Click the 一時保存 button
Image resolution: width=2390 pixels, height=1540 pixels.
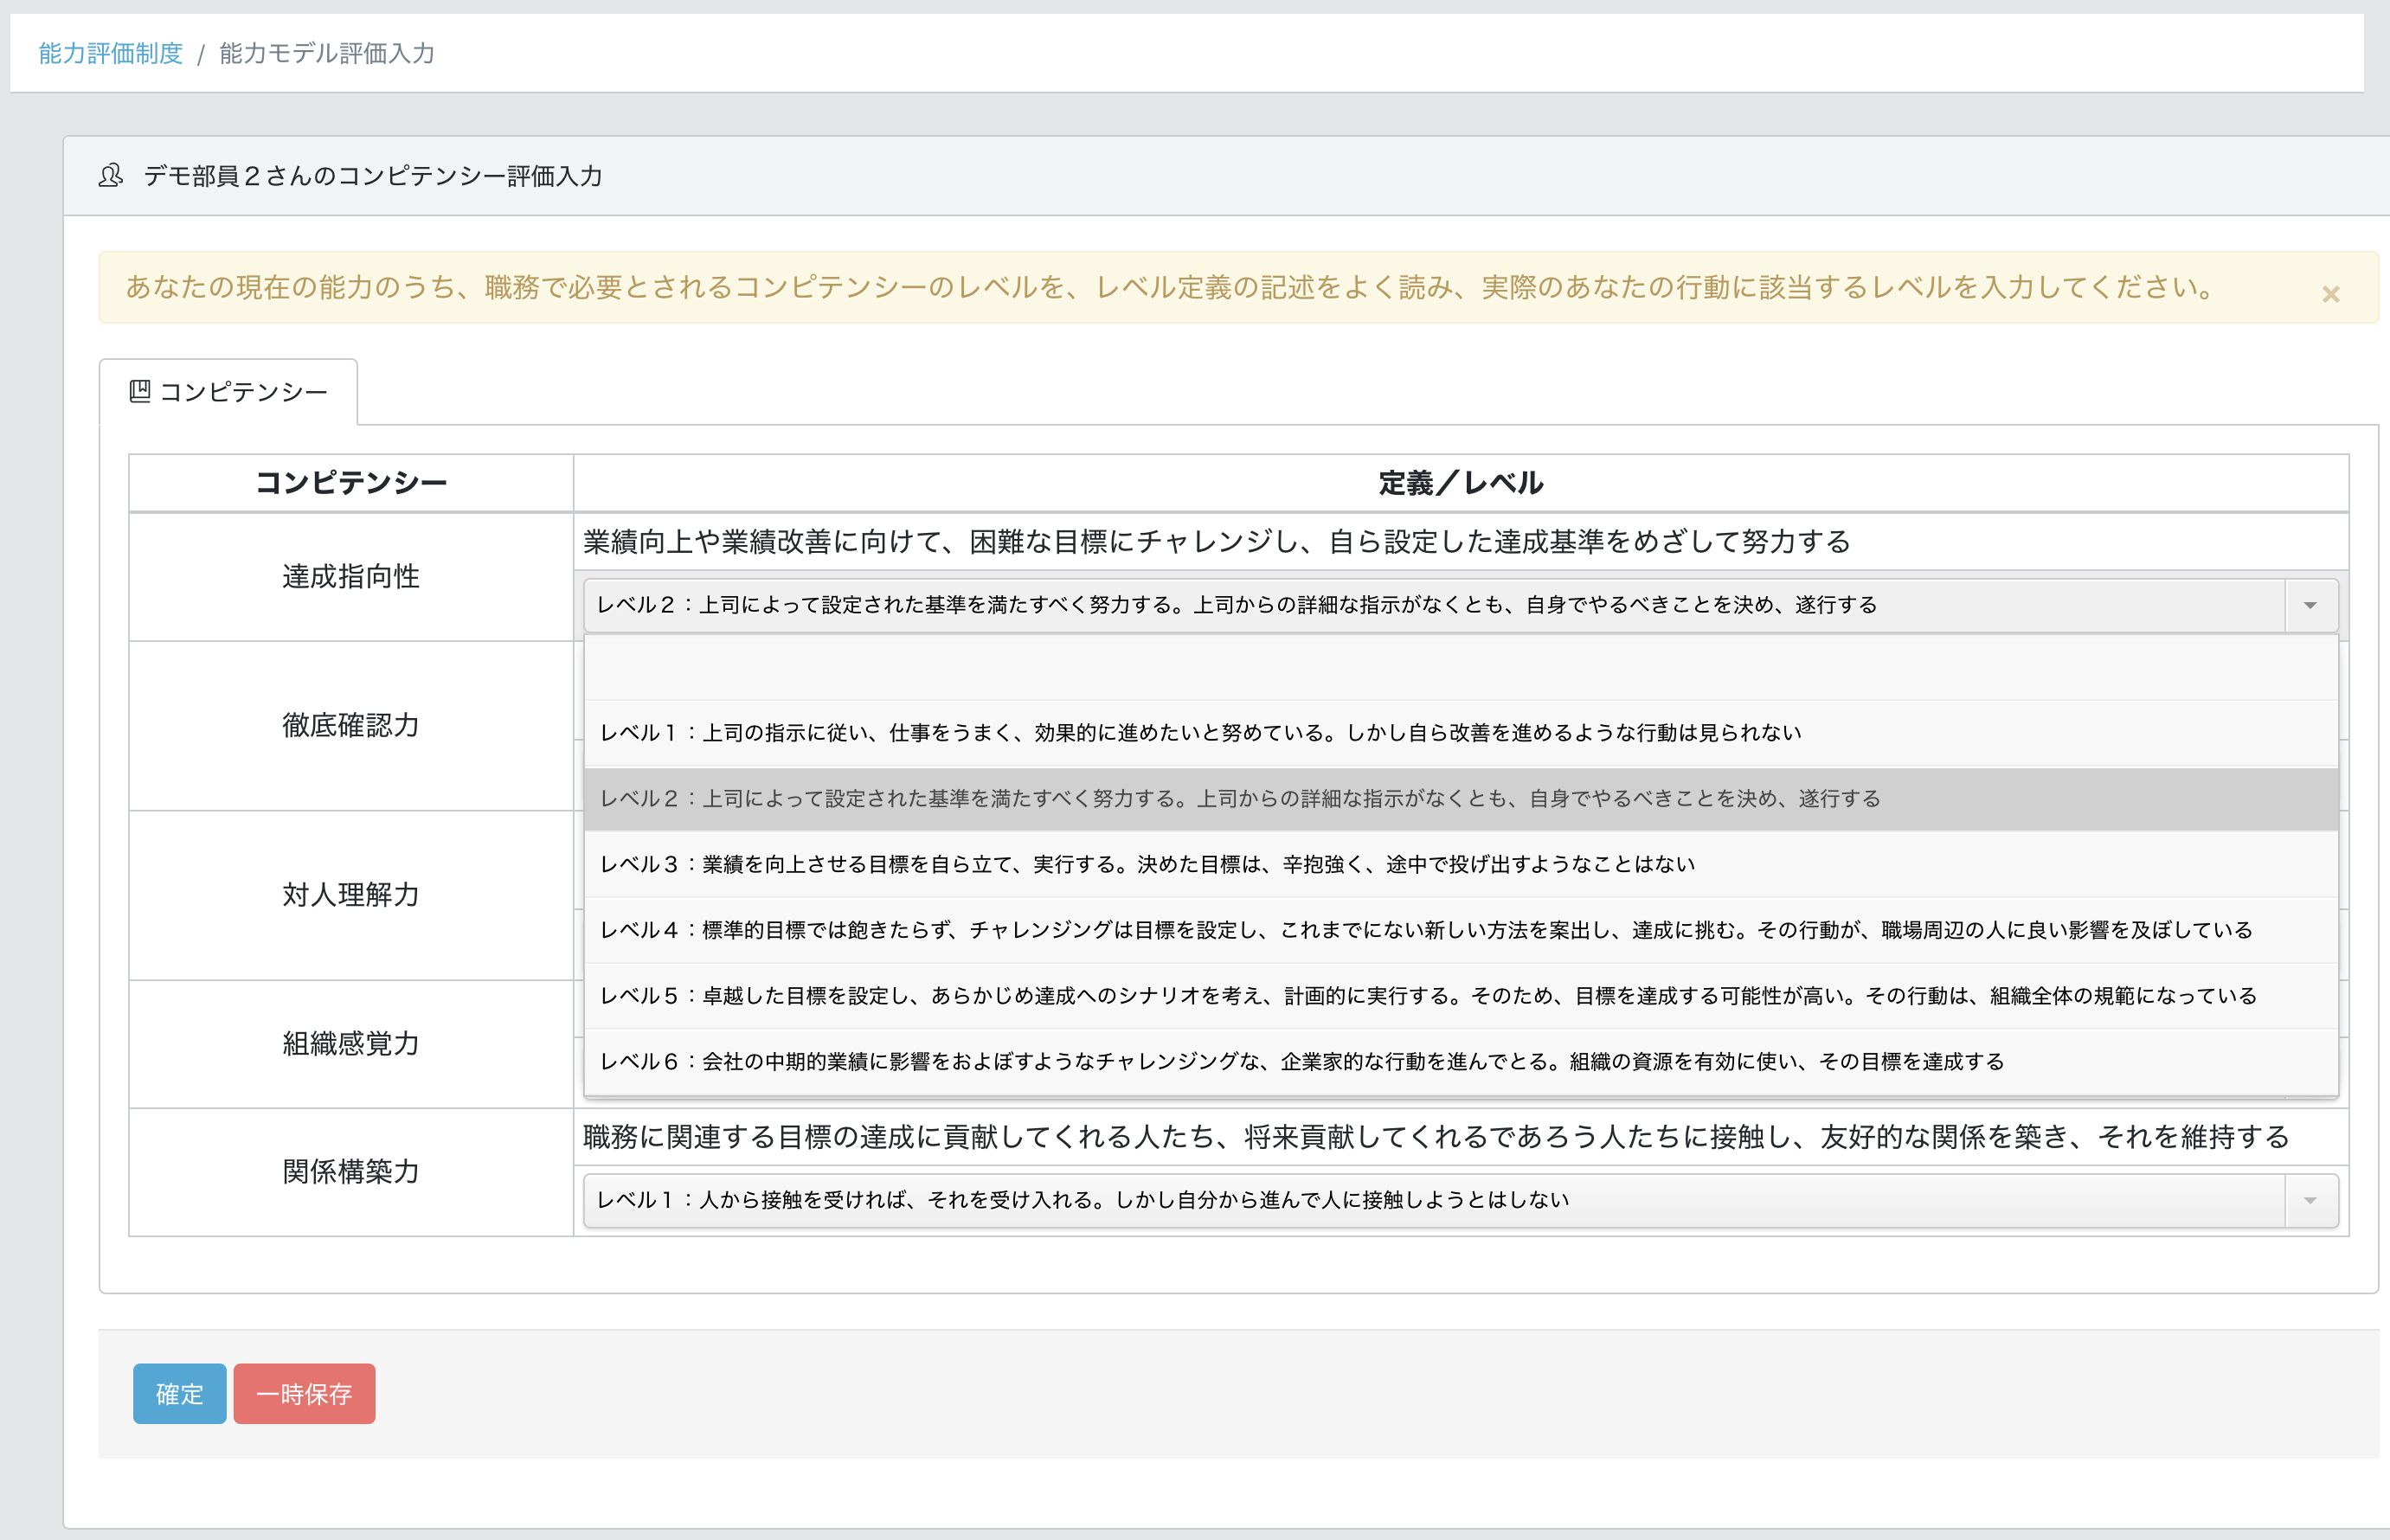click(x=304, y=1393)
